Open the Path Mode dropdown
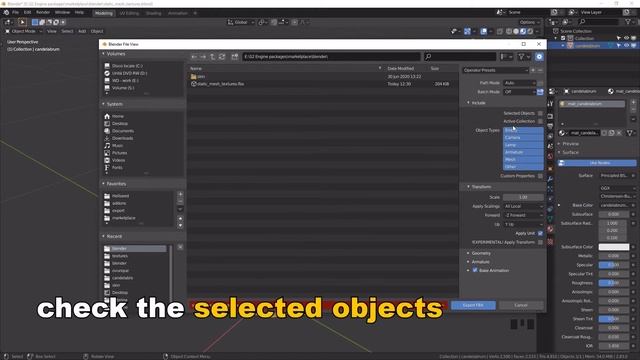640x360 pixels. click(519, 83)
